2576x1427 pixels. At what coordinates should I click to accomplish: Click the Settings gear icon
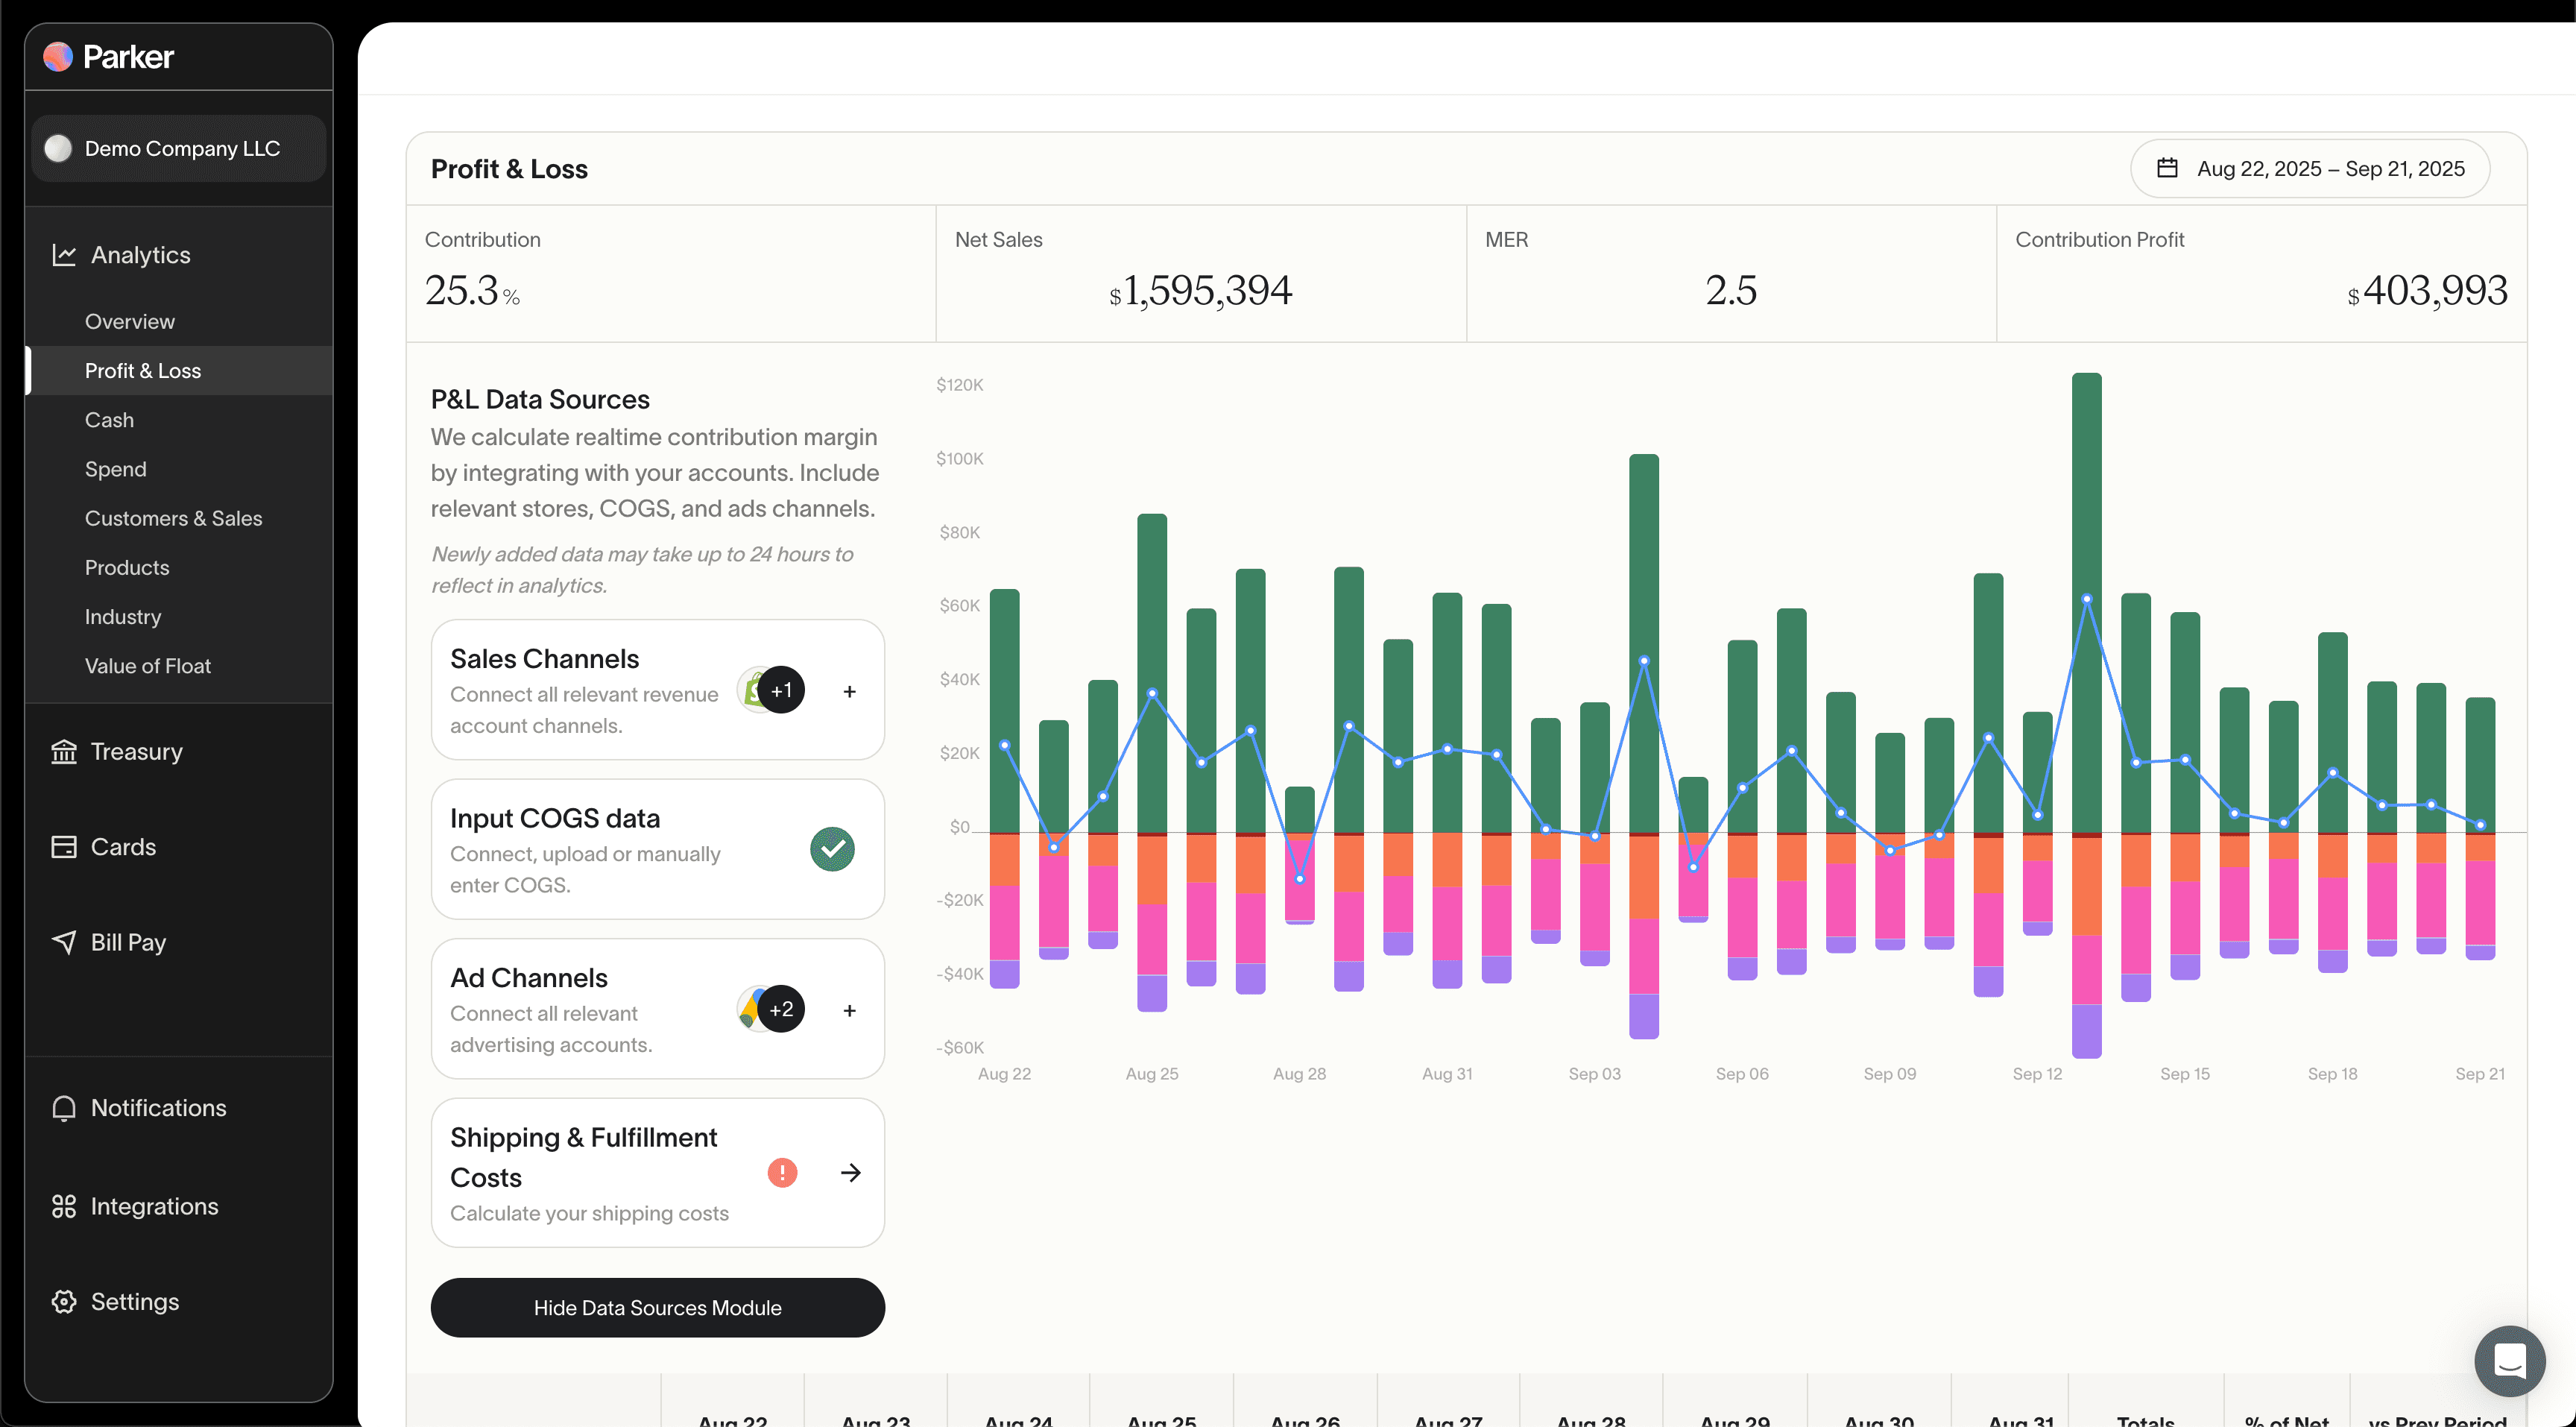tap(64, 1301)
